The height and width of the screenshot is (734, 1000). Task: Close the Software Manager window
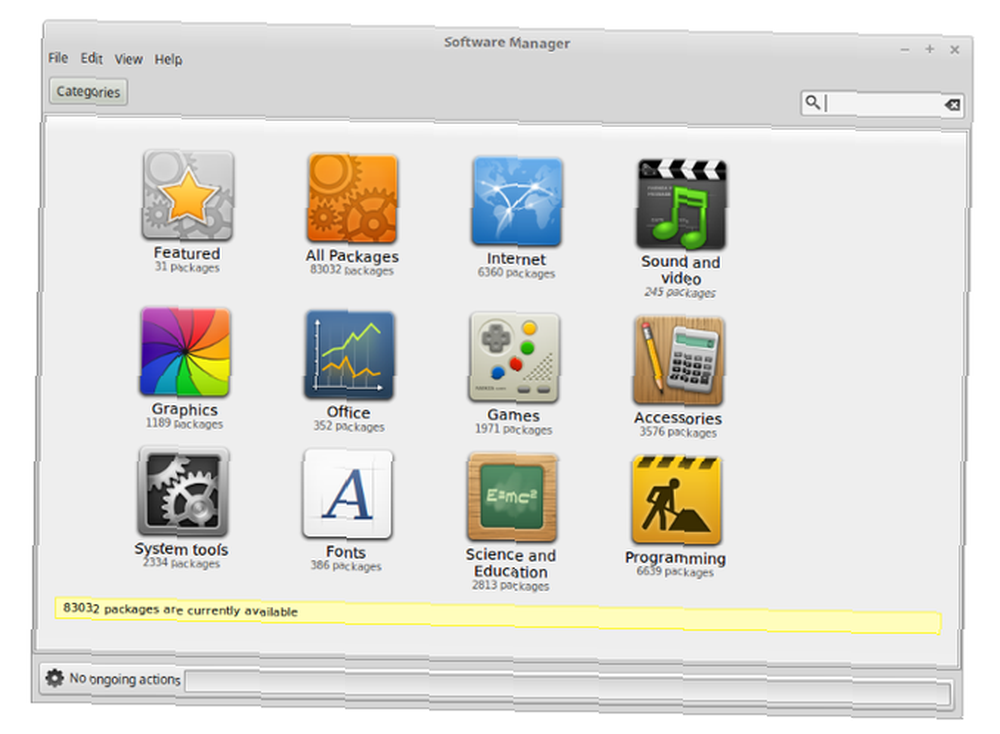pyautogui.click(x=955, y=50)
